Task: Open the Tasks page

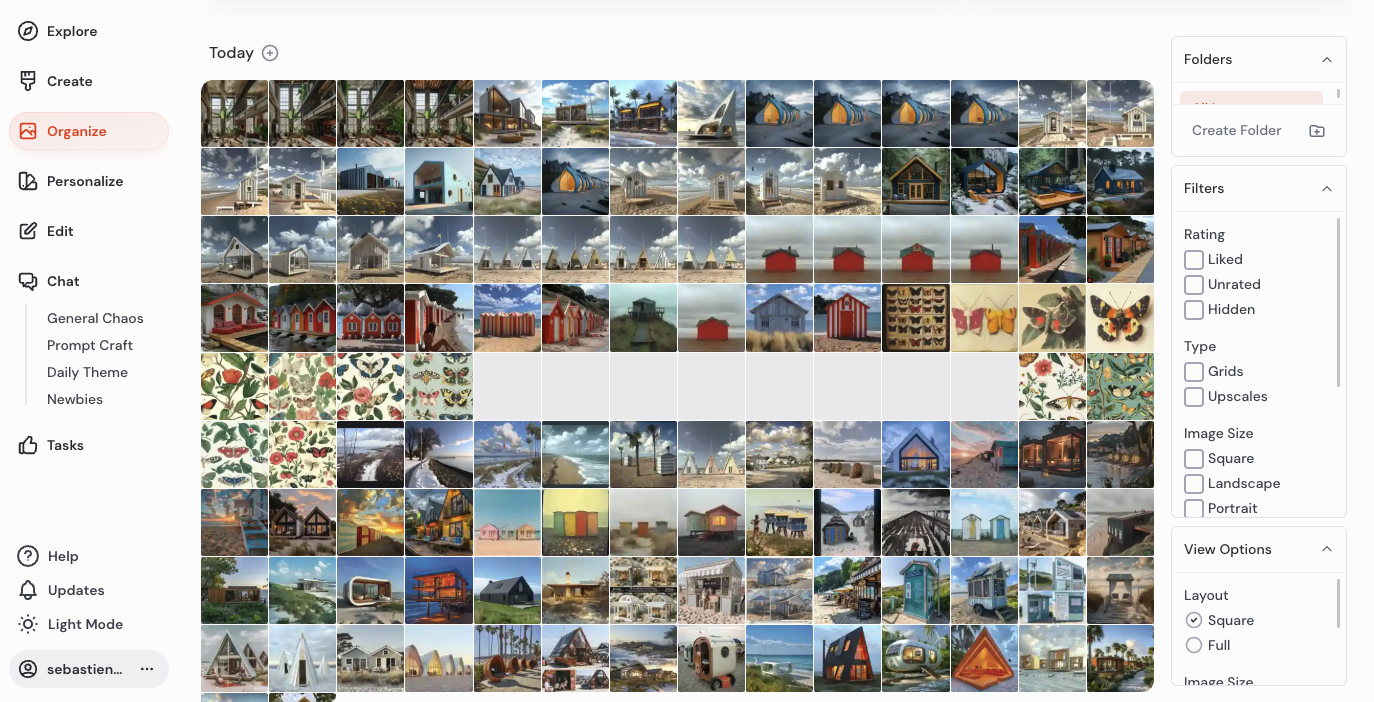Action: click(x=64, y=445)
